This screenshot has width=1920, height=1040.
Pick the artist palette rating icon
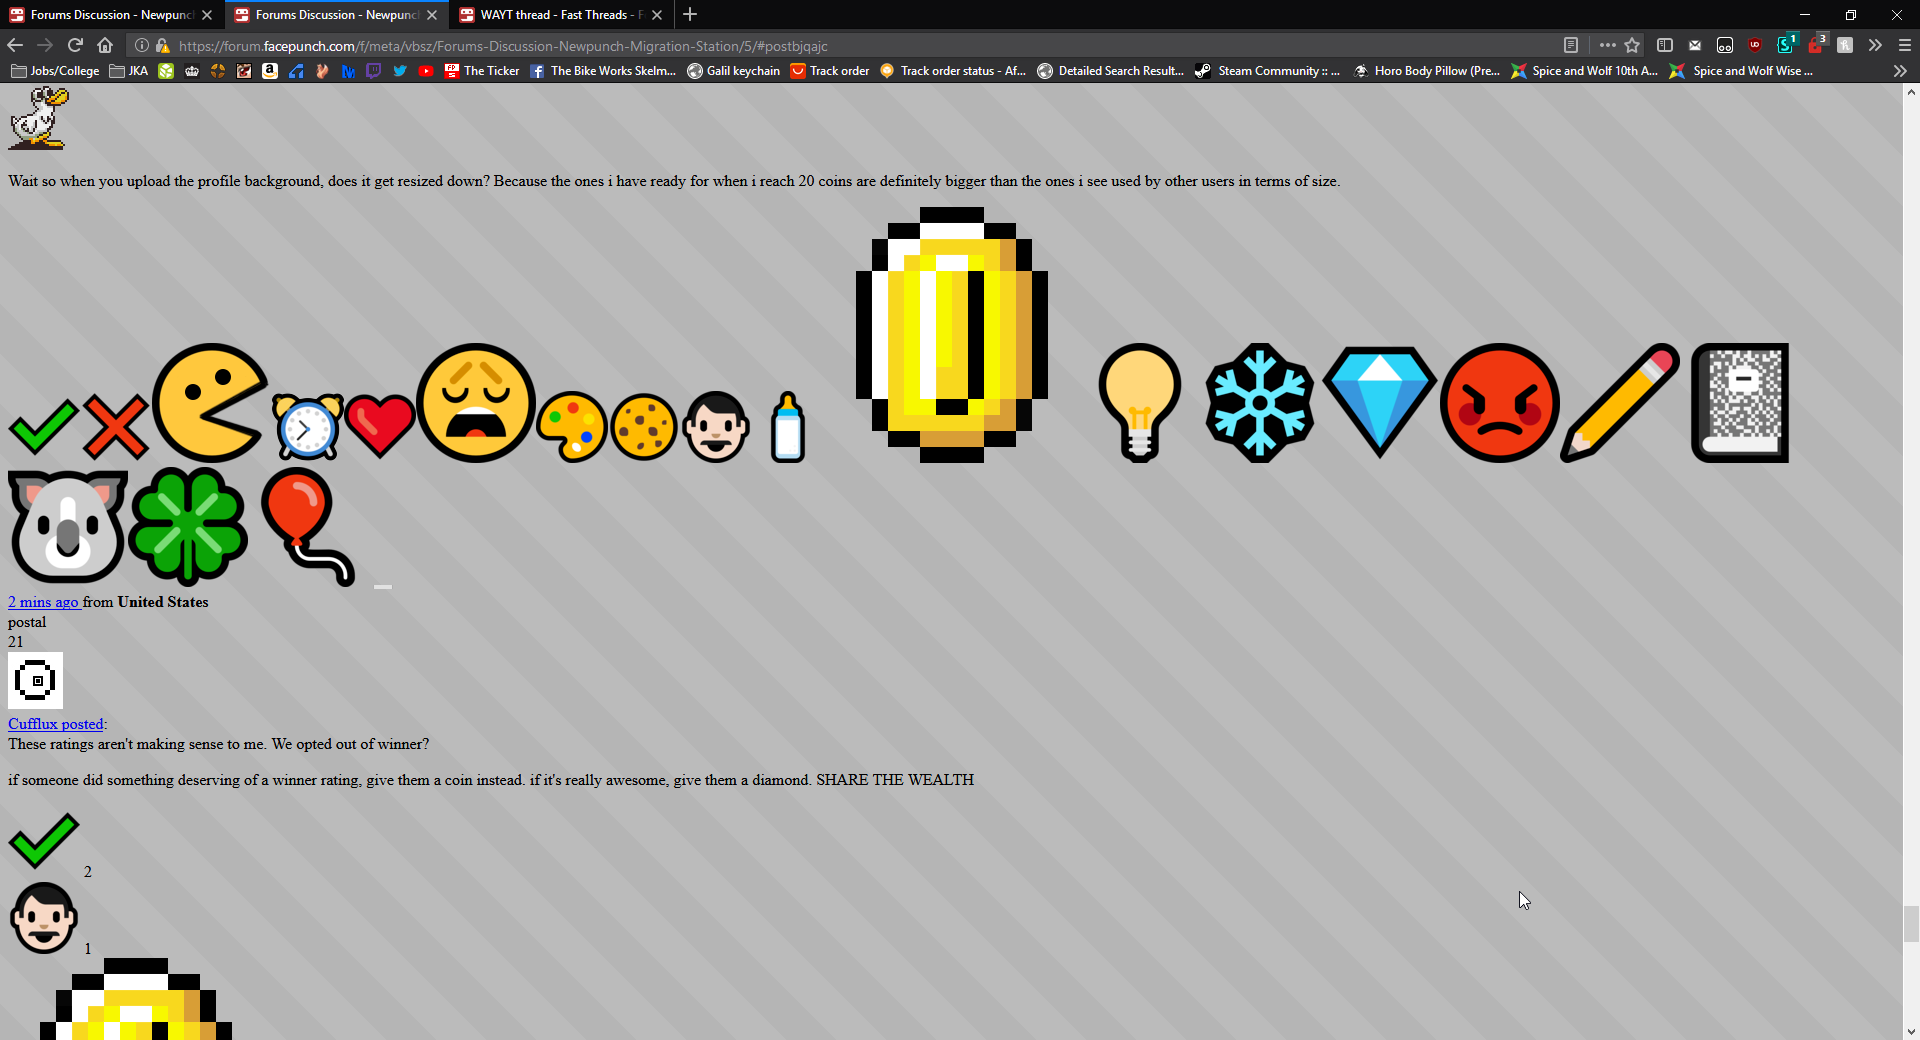572,427
